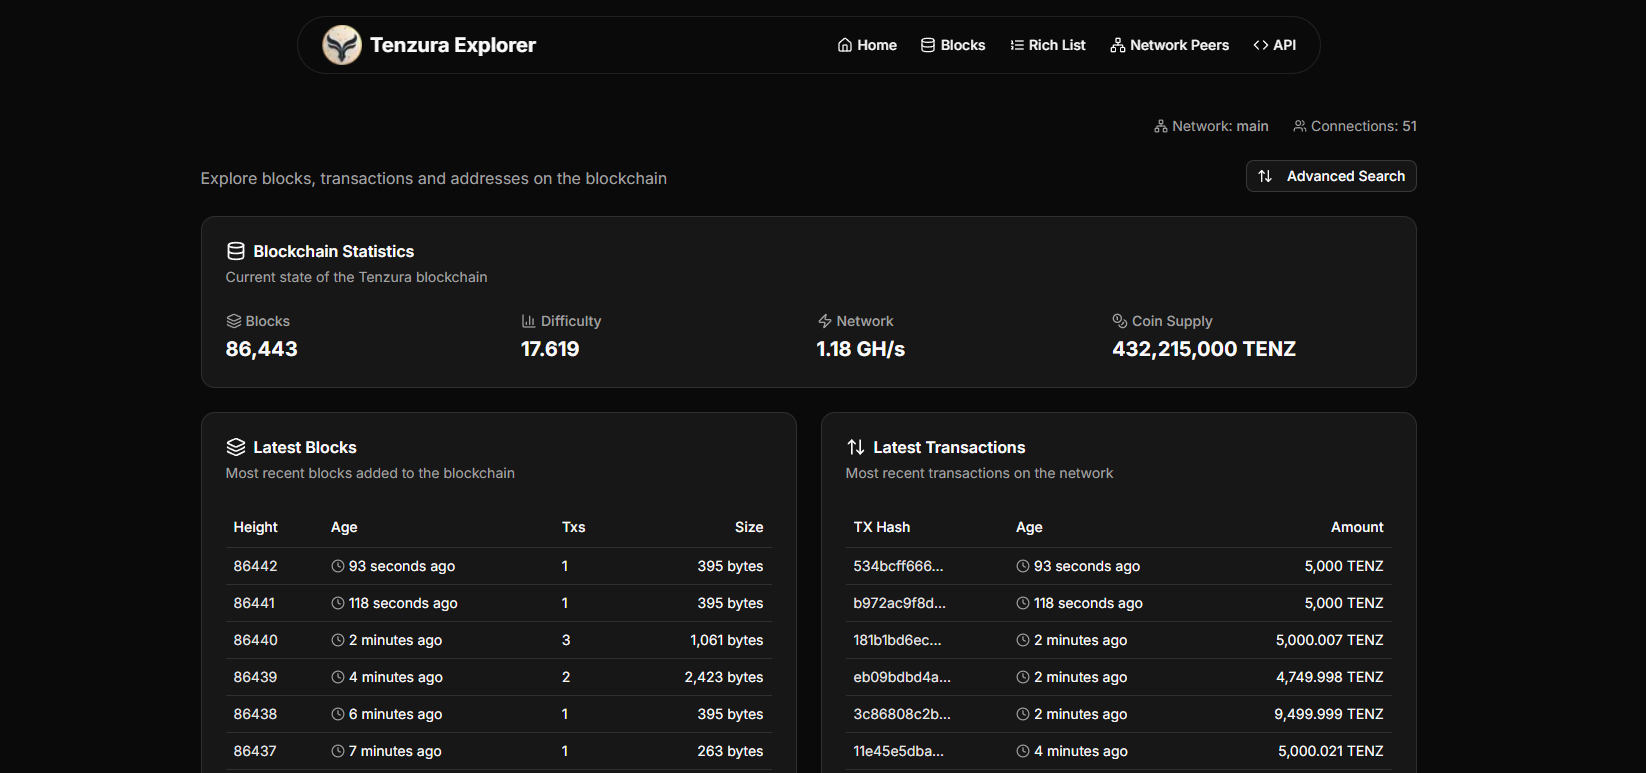
Task: Open block height 86442
Action: pyautogui.click(x=256, y=566)
